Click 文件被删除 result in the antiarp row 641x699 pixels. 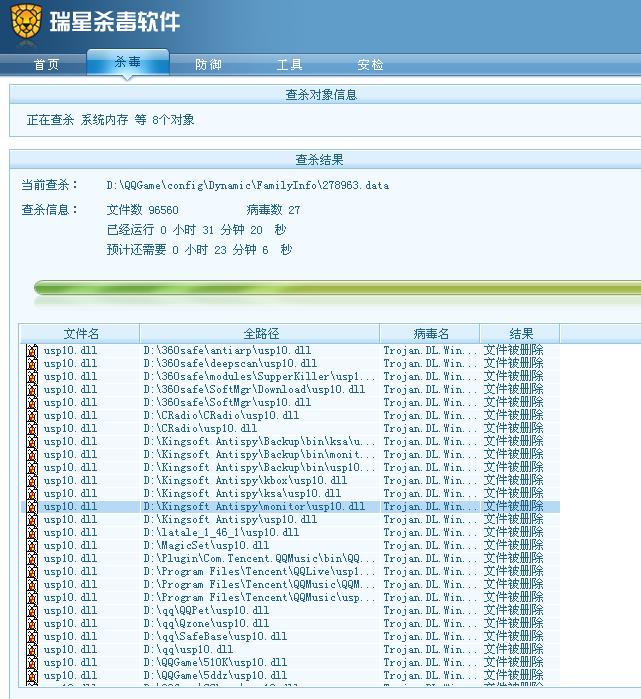point(514,350)
